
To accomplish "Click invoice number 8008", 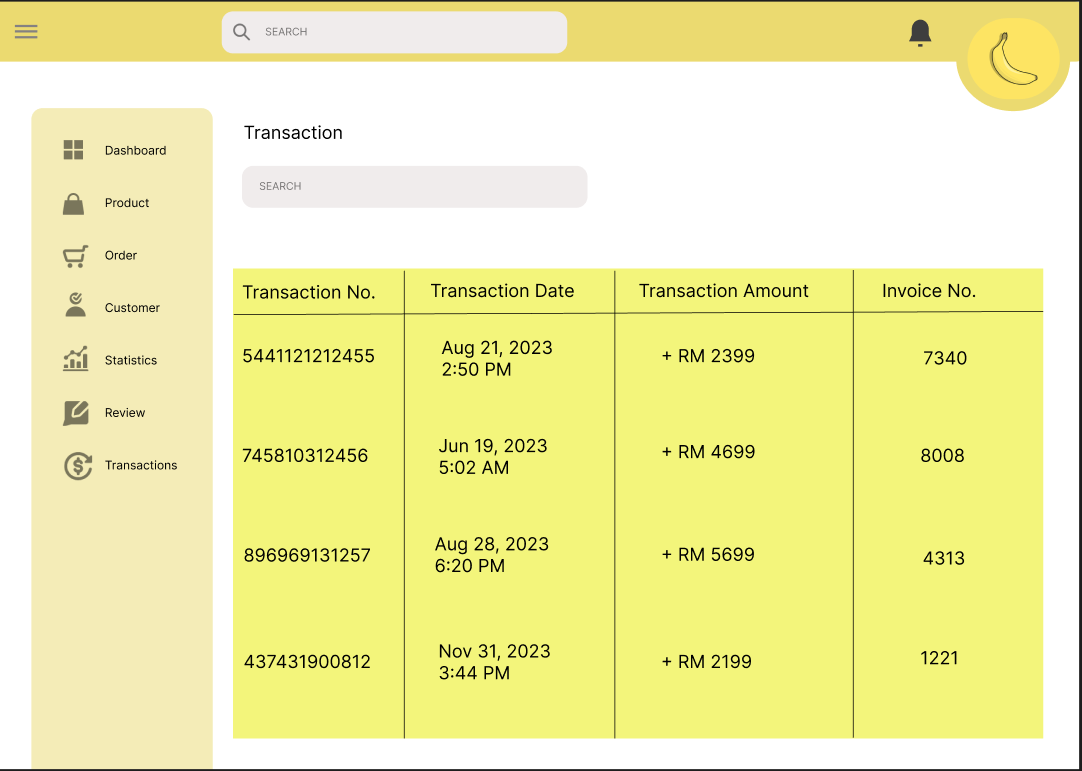I will [x=942, y=456].
